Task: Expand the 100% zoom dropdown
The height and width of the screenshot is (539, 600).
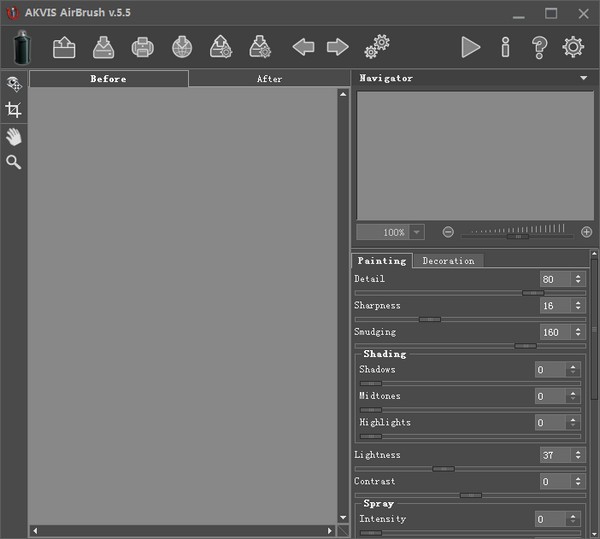Action: click(x=417, y=232)
